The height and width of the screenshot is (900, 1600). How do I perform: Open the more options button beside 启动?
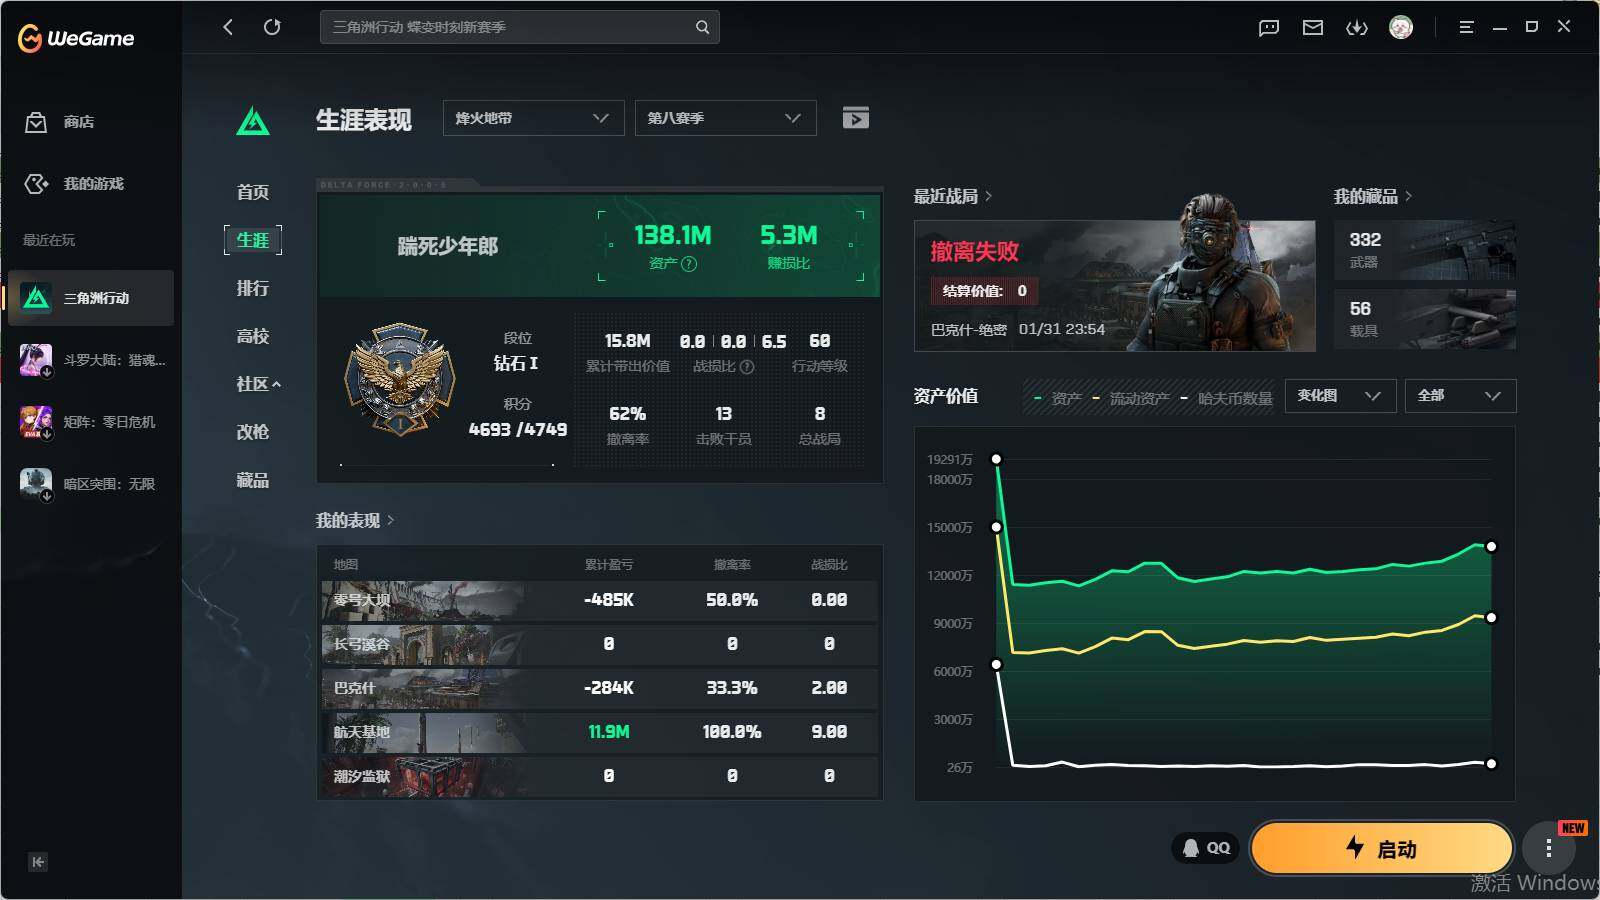(1548, 849)
